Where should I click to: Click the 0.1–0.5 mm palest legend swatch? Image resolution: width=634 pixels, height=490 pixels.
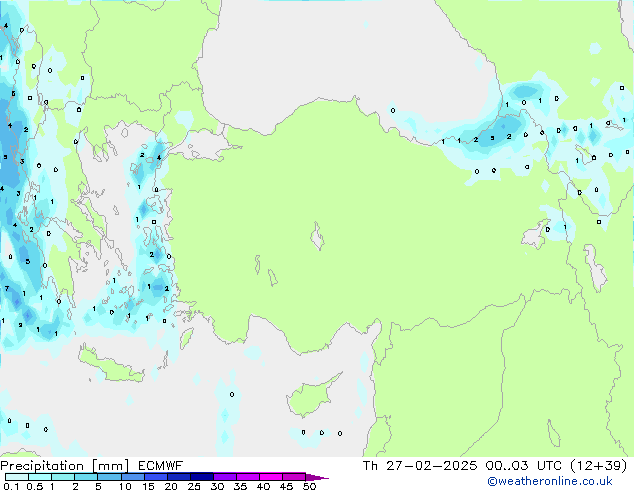pyautogui.click(x=17, y=477)
